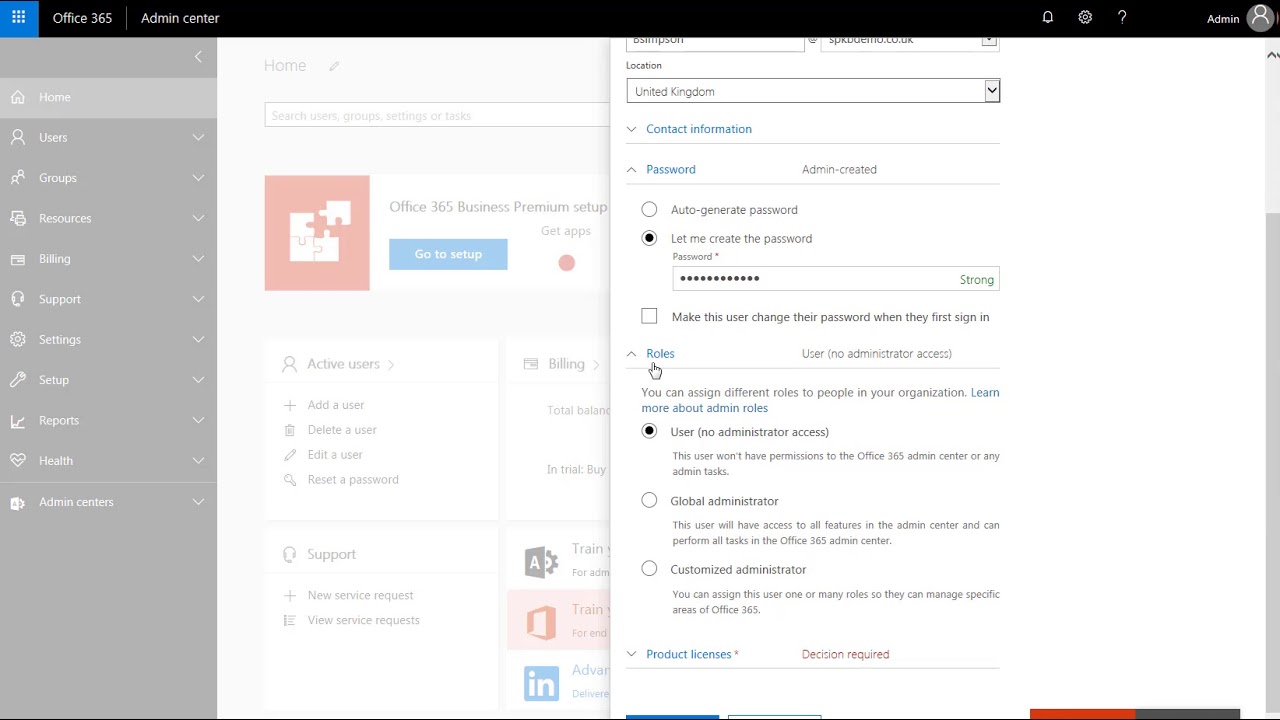
Task: Click Reset a password link
Action: (x=353, y=480)
